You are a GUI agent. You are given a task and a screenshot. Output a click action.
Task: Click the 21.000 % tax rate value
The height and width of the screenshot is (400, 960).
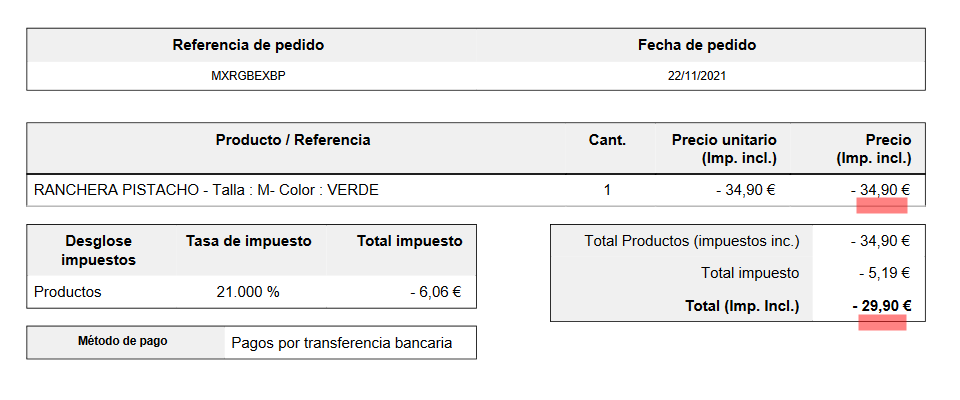click(248, 292)
